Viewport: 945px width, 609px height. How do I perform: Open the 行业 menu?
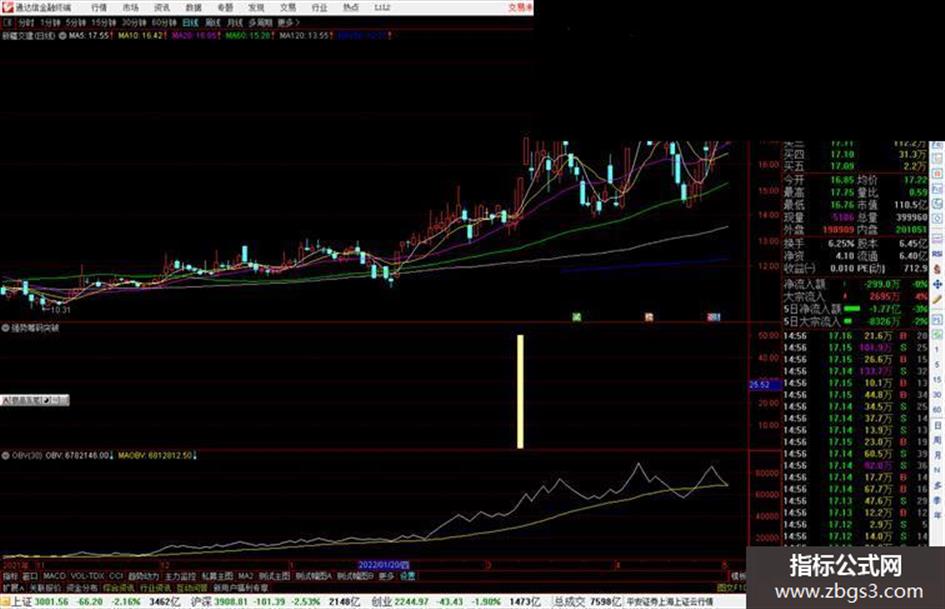point(319,7)
